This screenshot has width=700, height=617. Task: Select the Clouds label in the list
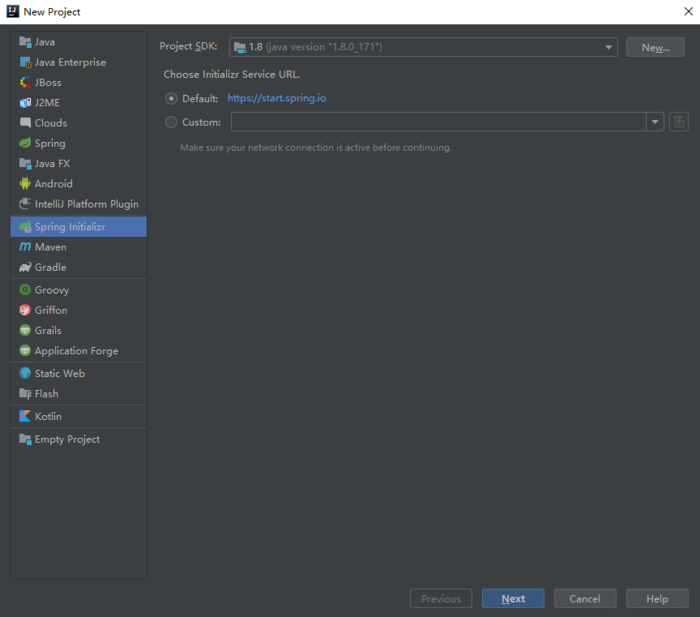pyautogui.click(x=51, y=123)
